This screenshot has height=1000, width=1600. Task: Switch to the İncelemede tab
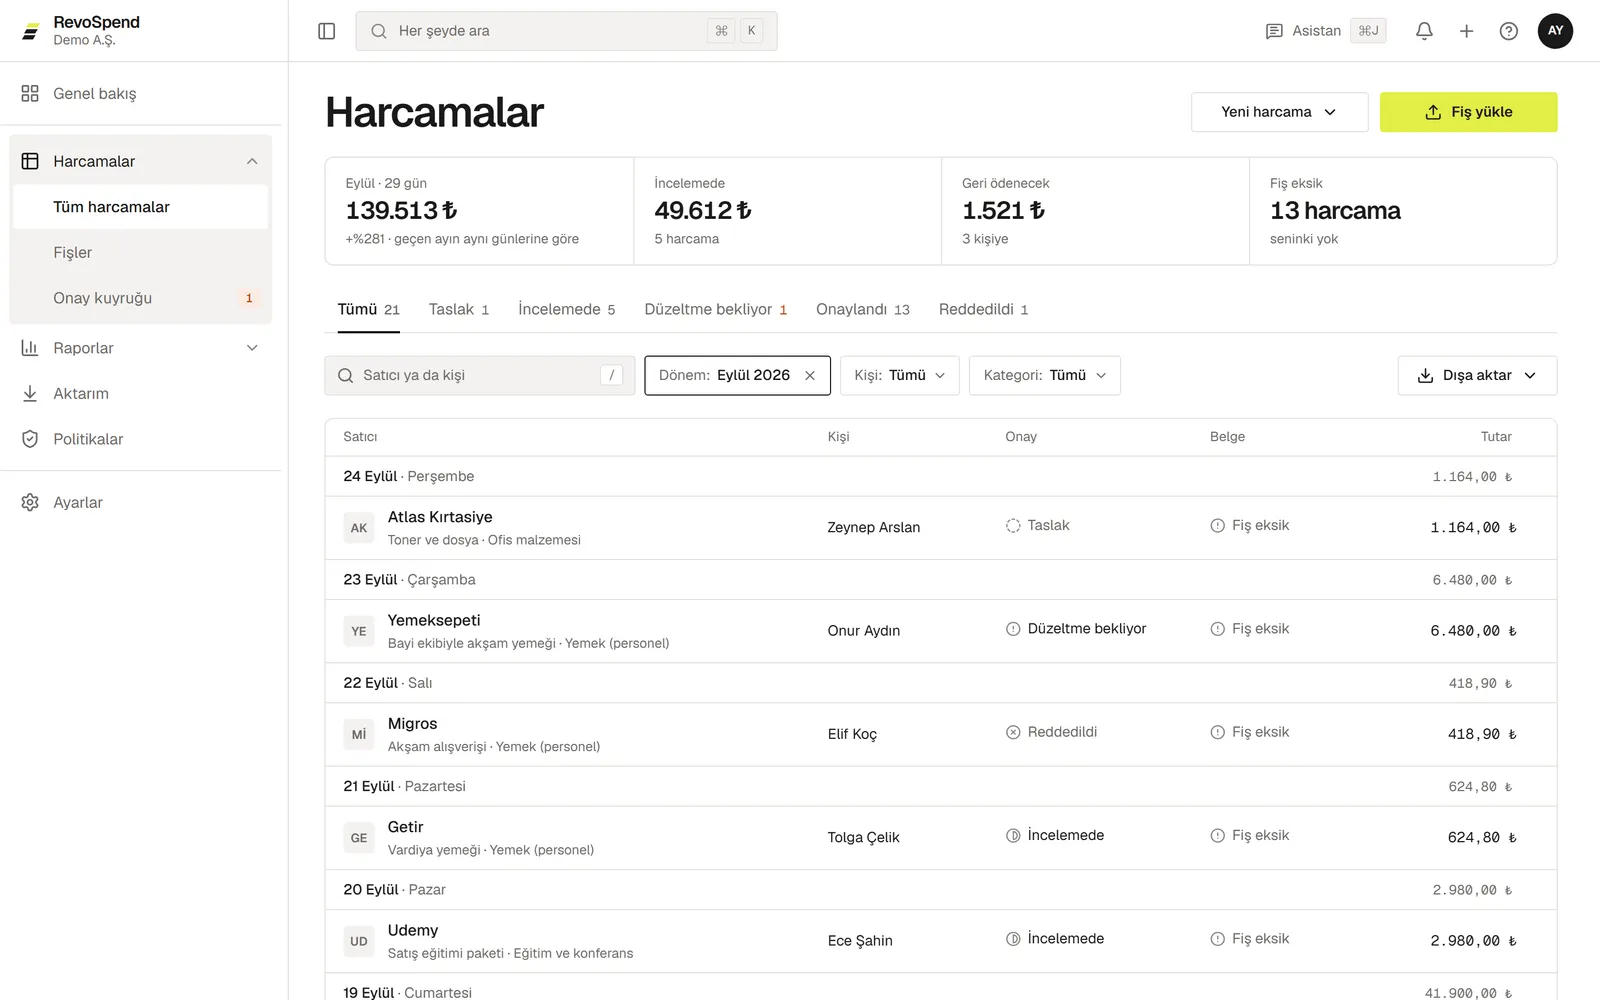[x=566, y=309]
